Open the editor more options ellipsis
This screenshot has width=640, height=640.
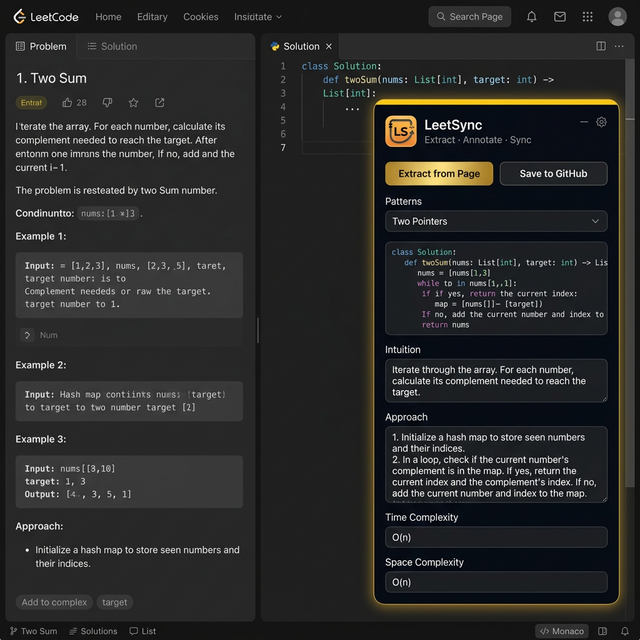pos(619,46)
